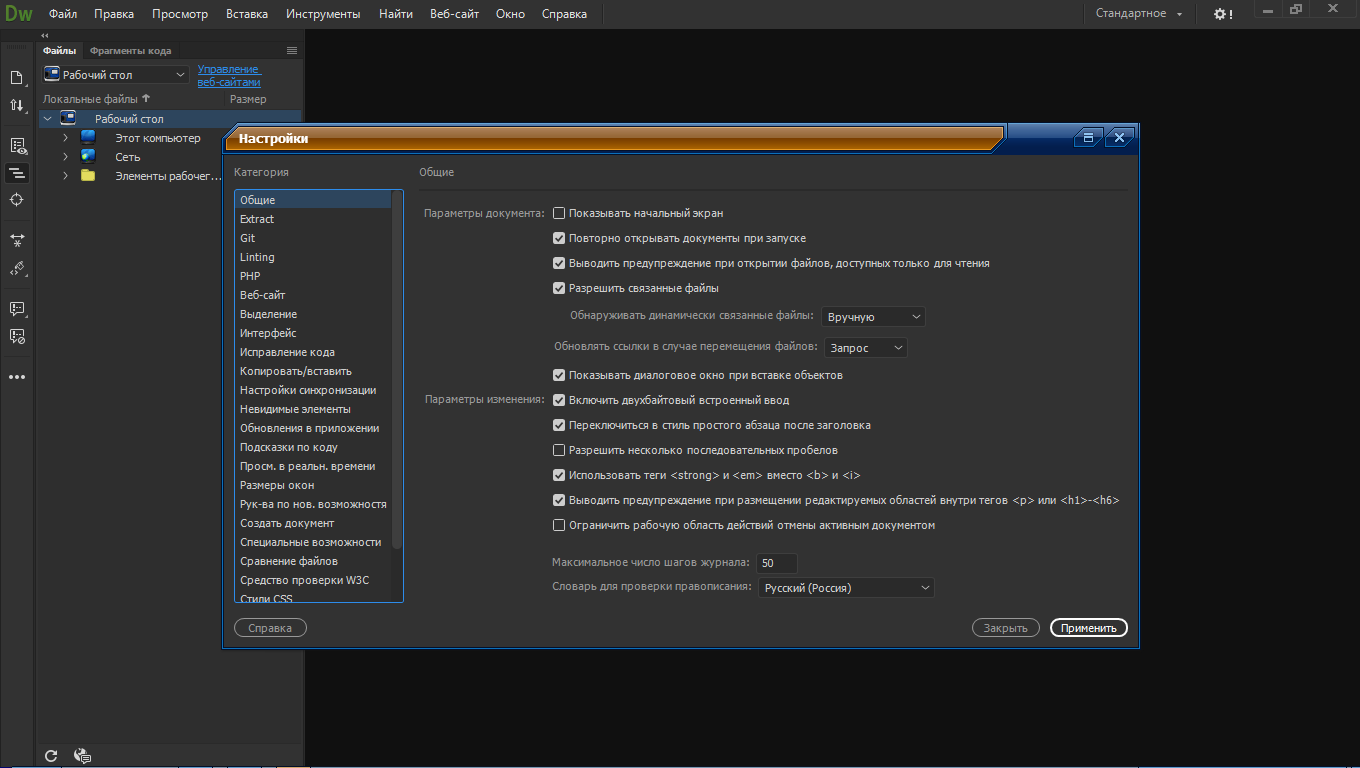Open the Запрос update links dropdown
Viewport: 1360px width, 768px height.
(865, 348)
